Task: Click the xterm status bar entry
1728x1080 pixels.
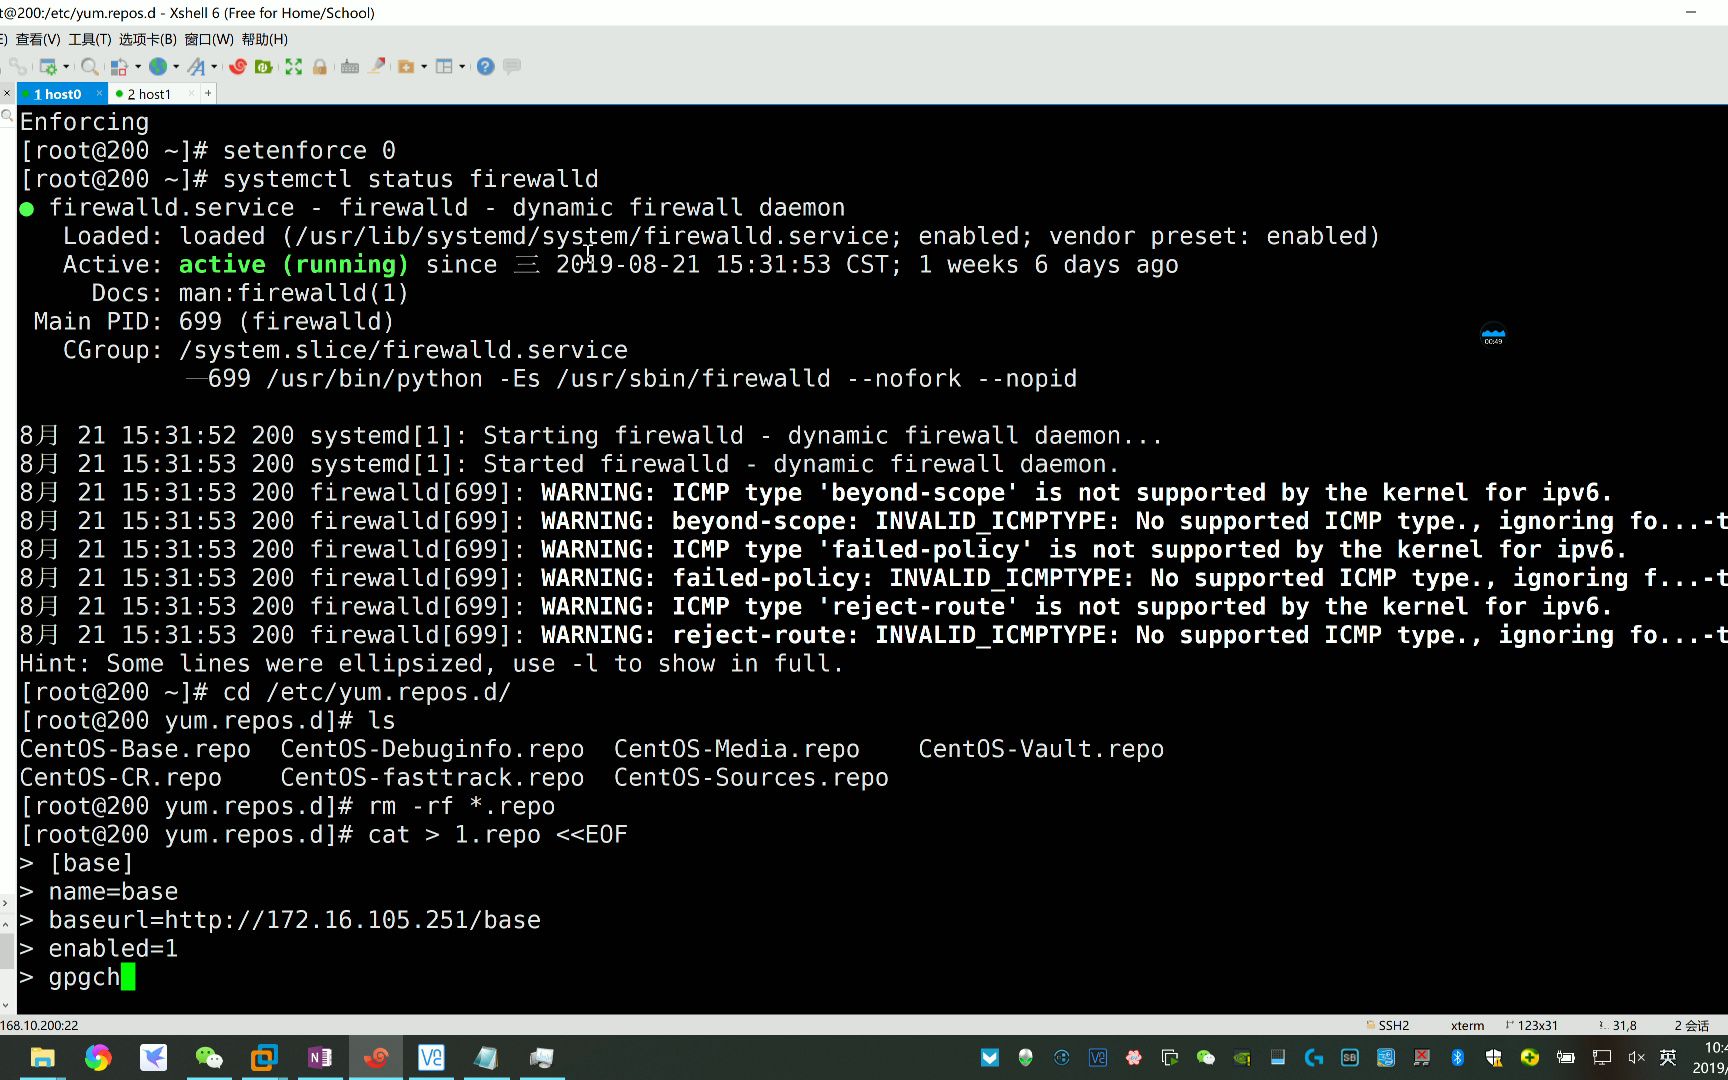Action: point(1468,1026)
